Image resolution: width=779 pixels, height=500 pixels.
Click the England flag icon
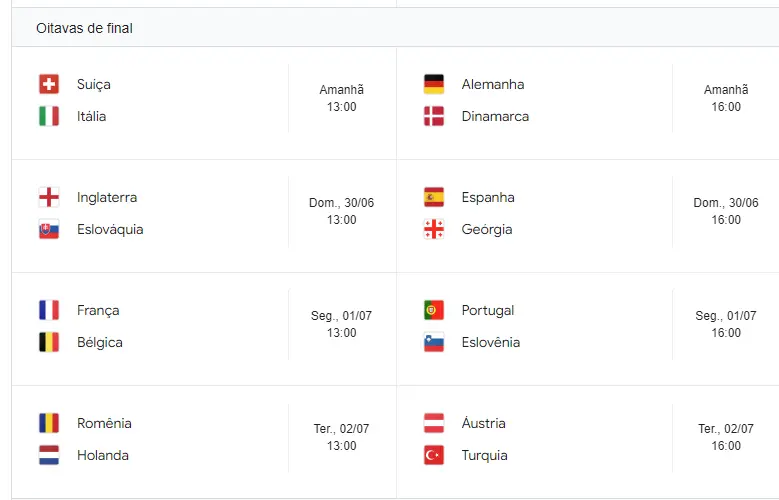coord(49,197)
